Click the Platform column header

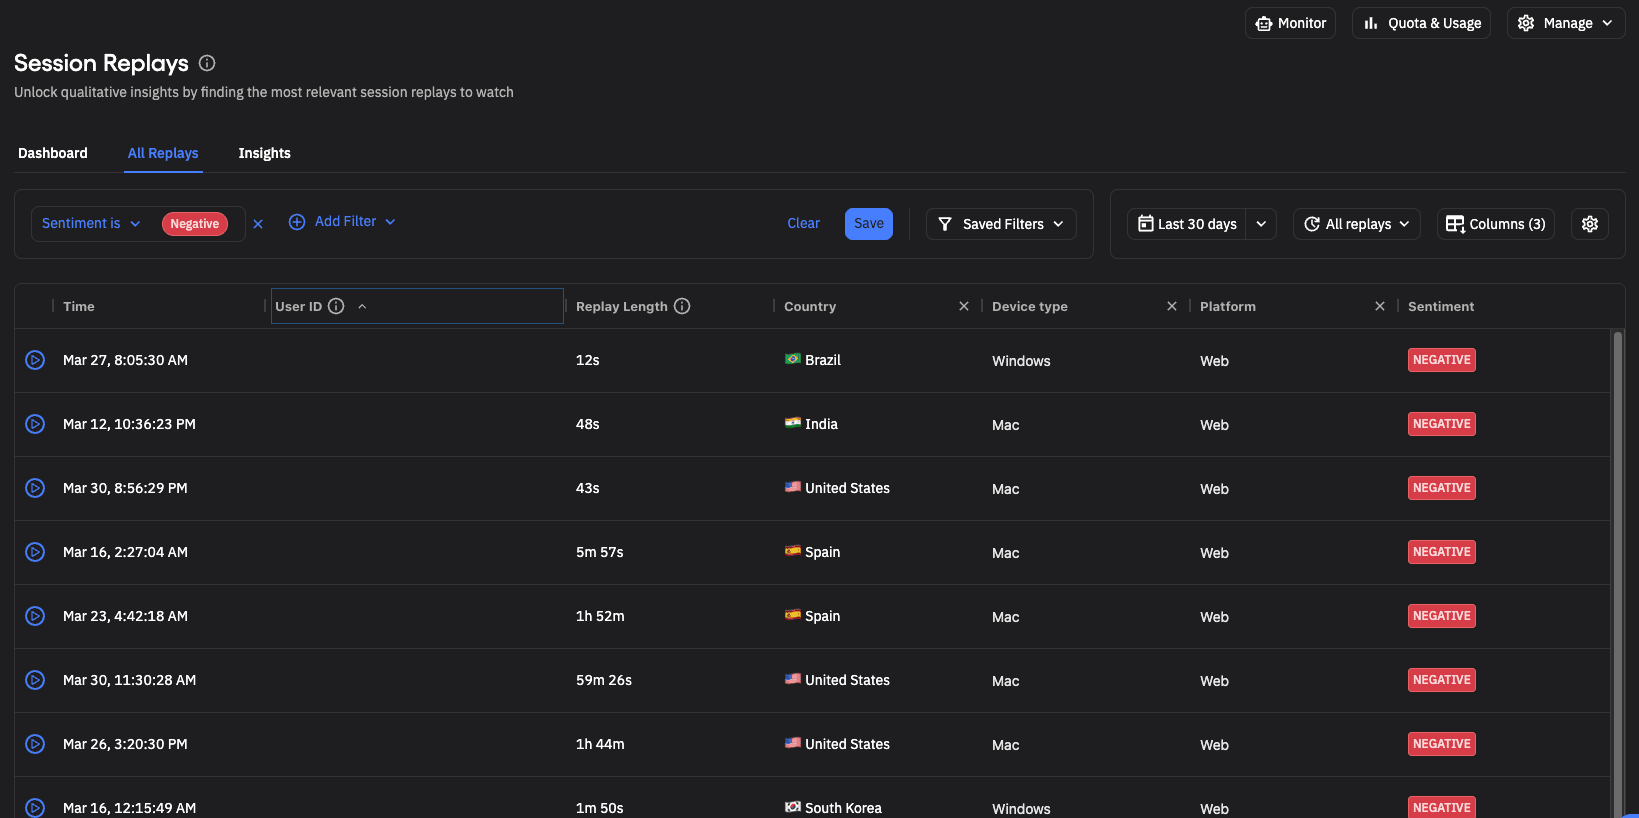[1228, 306]
